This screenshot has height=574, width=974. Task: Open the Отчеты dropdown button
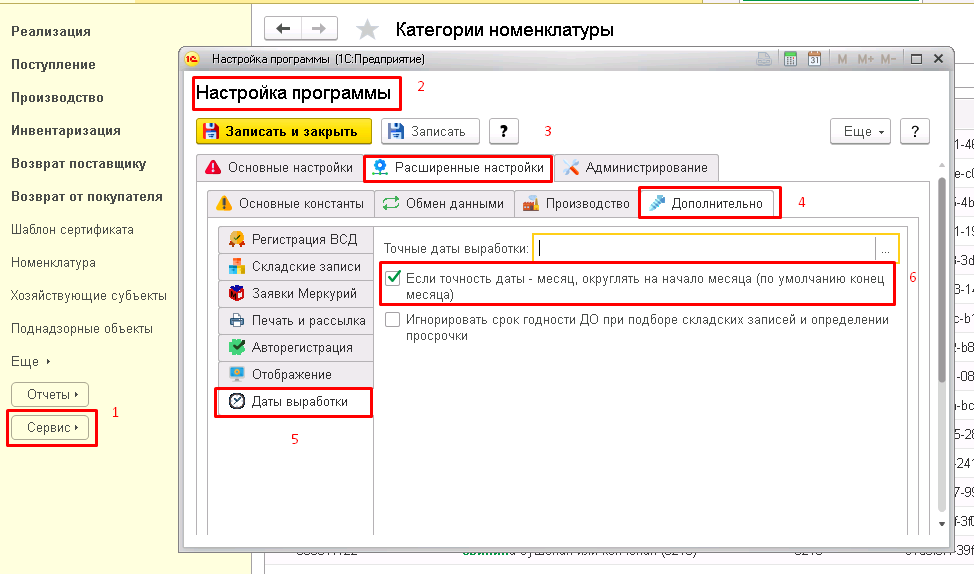tap(50, 394)
